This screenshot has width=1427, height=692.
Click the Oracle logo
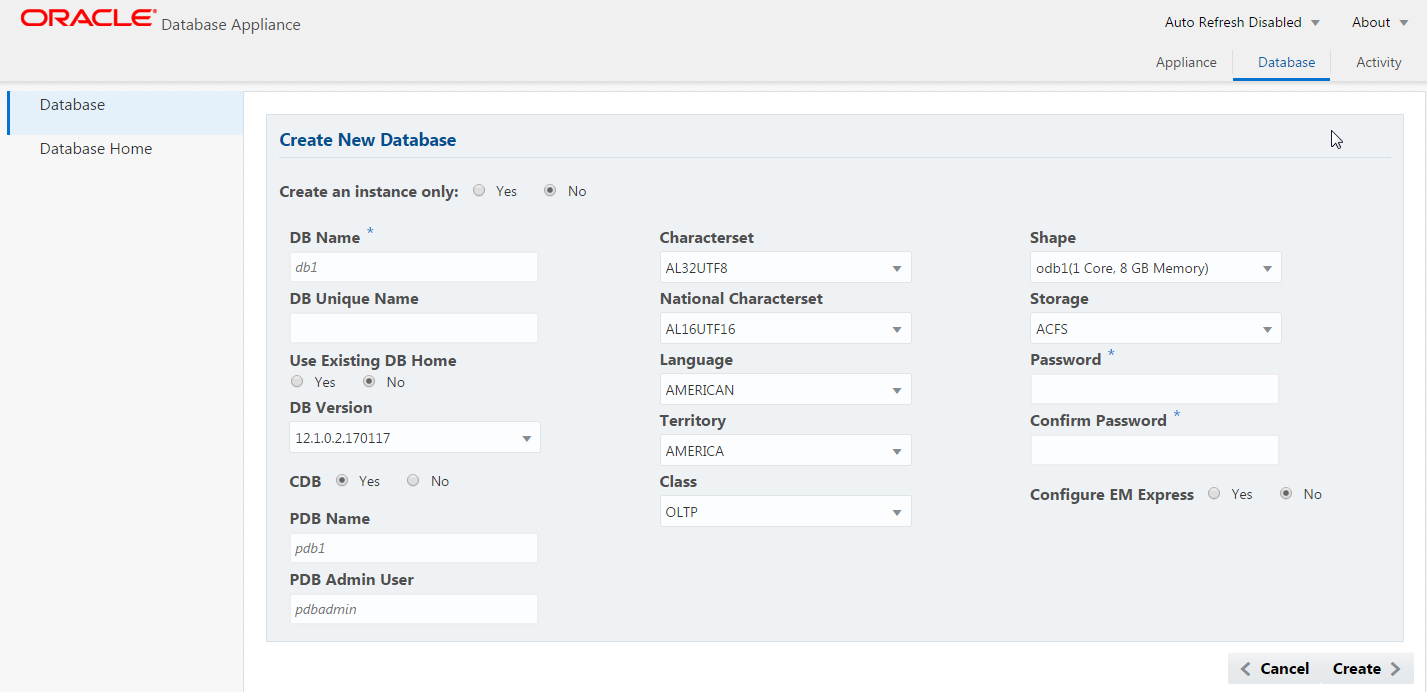pos(88,18)
